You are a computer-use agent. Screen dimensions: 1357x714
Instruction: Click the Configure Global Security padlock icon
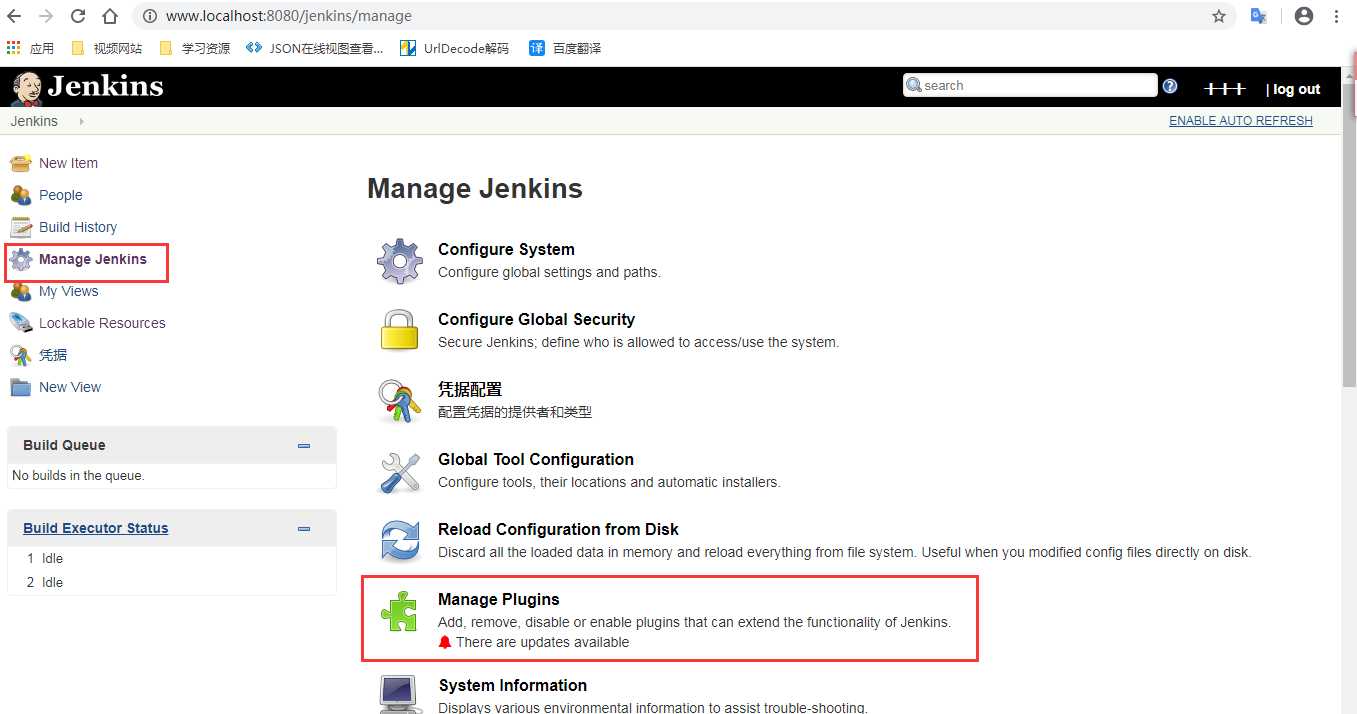pos(400,330)
